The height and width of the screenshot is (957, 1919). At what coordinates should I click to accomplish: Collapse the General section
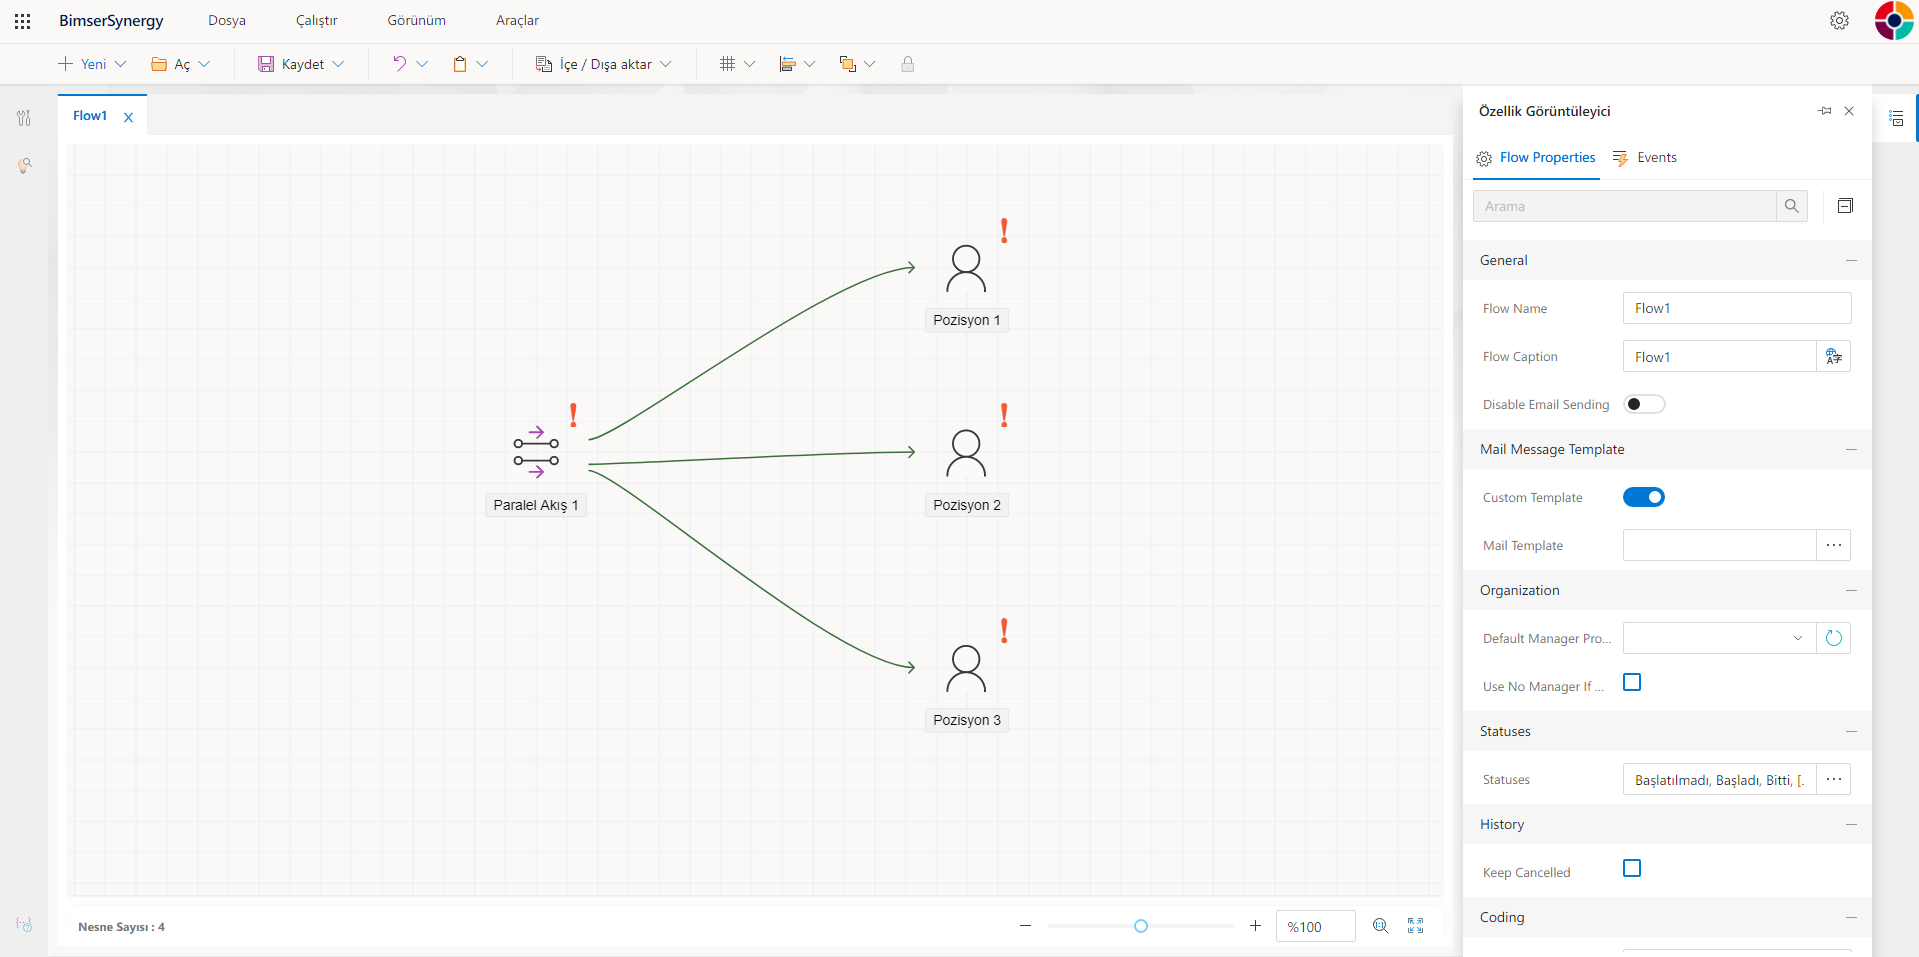coord(1850,260)
